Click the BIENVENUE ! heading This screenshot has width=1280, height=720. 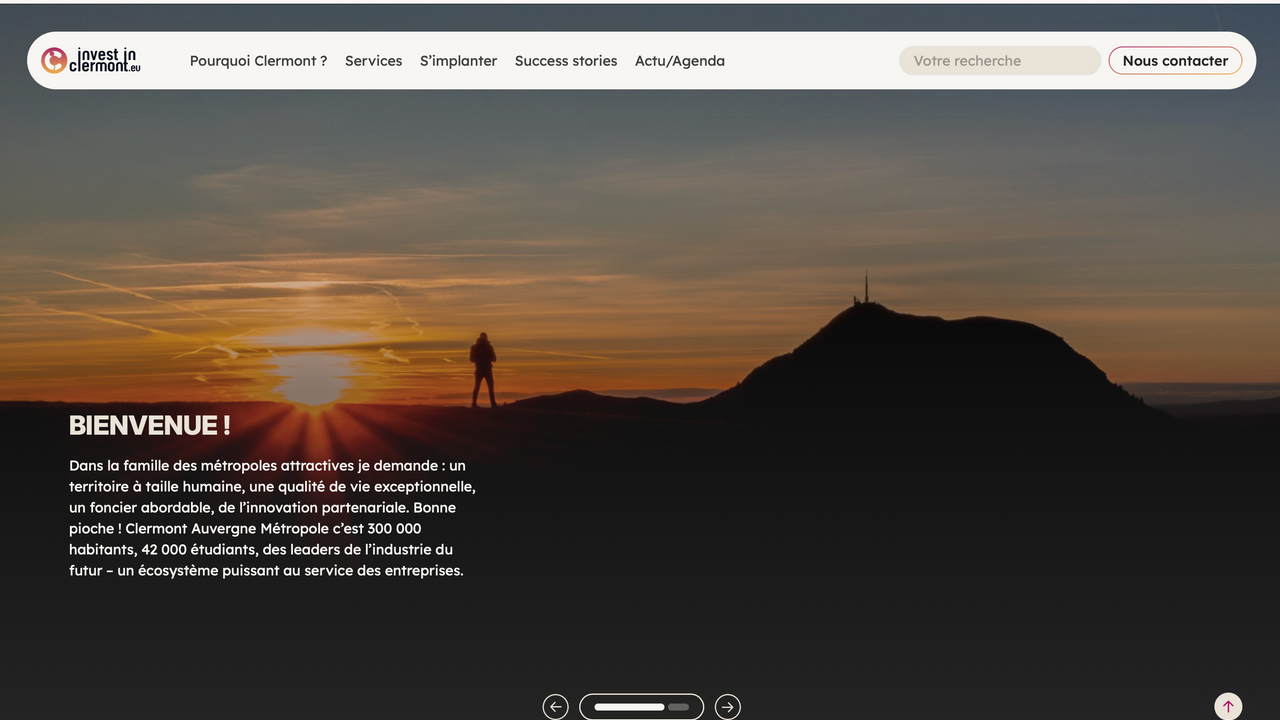150,425
